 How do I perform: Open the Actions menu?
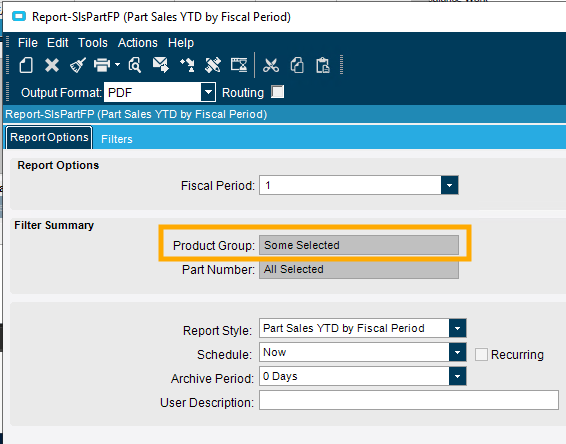(x=138, y=43)
